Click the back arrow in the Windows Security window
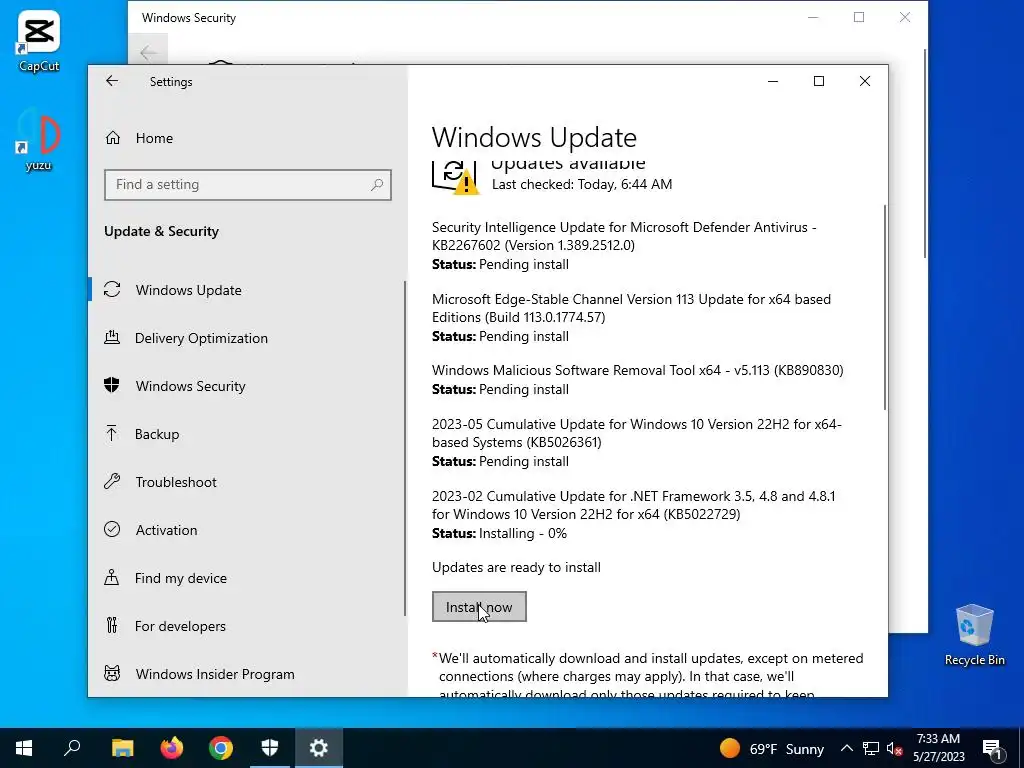Screen dimensions: 1024x768 [148, 52]
